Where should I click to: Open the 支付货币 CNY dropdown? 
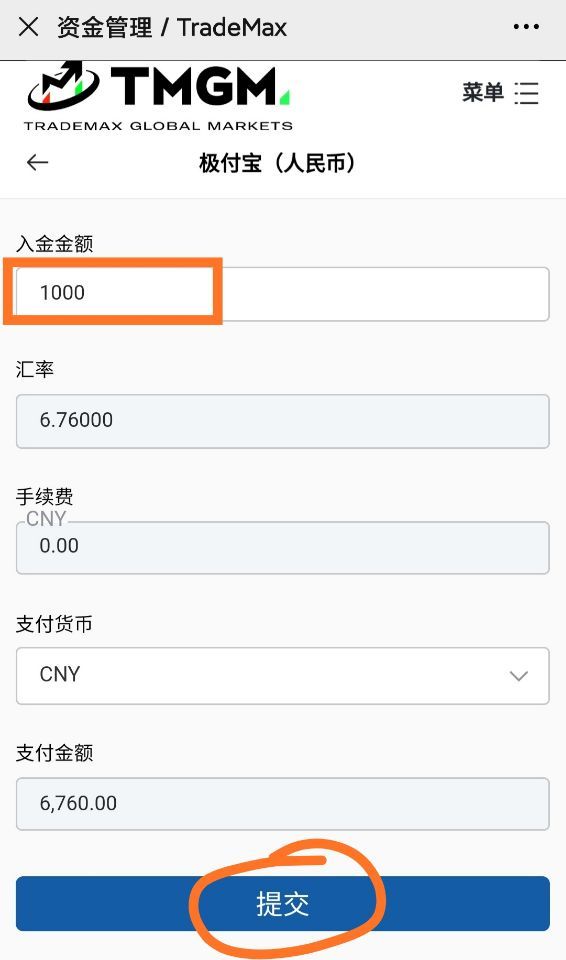[282, 676]
